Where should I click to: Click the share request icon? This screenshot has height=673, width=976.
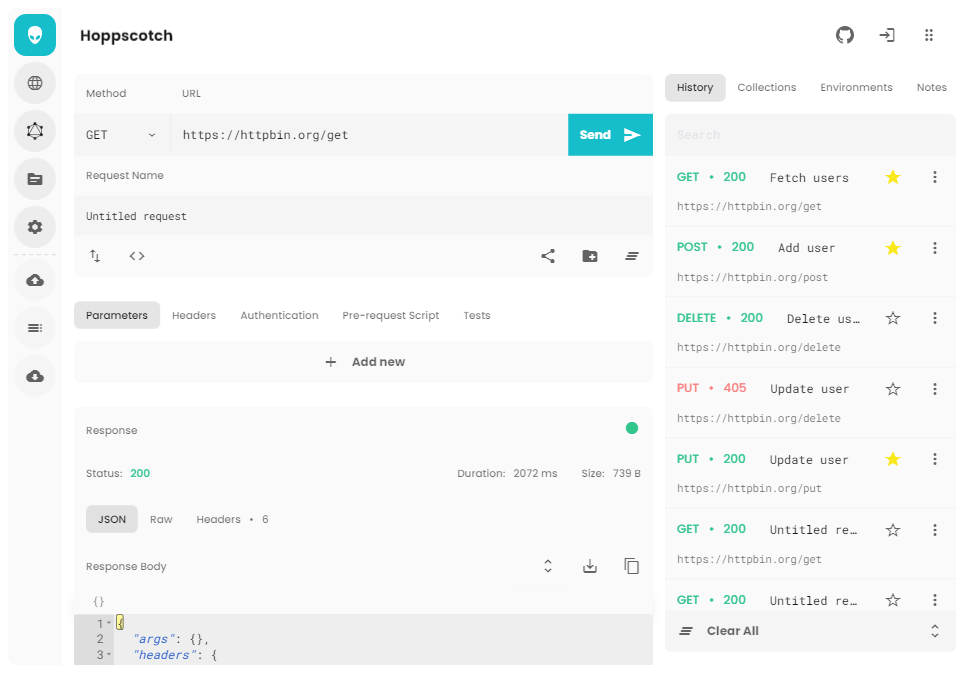pos(548,256)
